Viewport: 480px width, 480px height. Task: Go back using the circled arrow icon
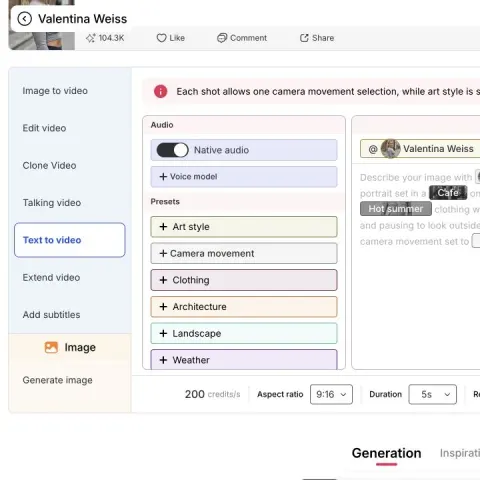point(25,19)
